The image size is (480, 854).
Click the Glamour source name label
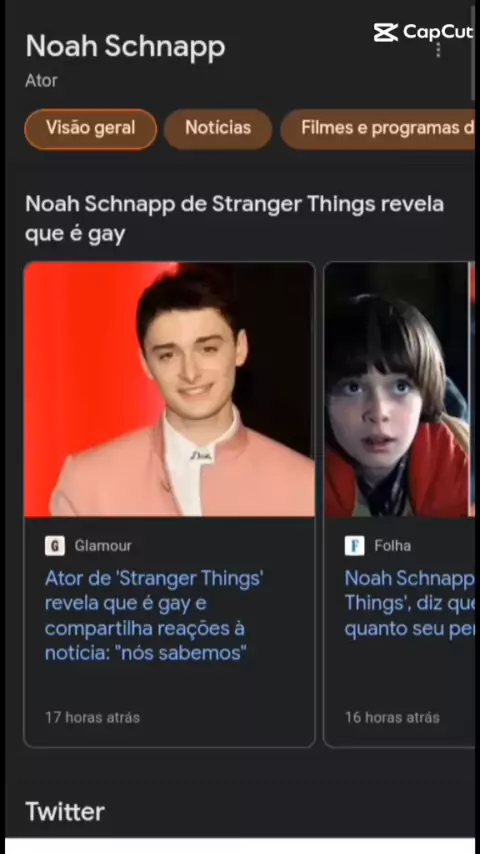103,545
